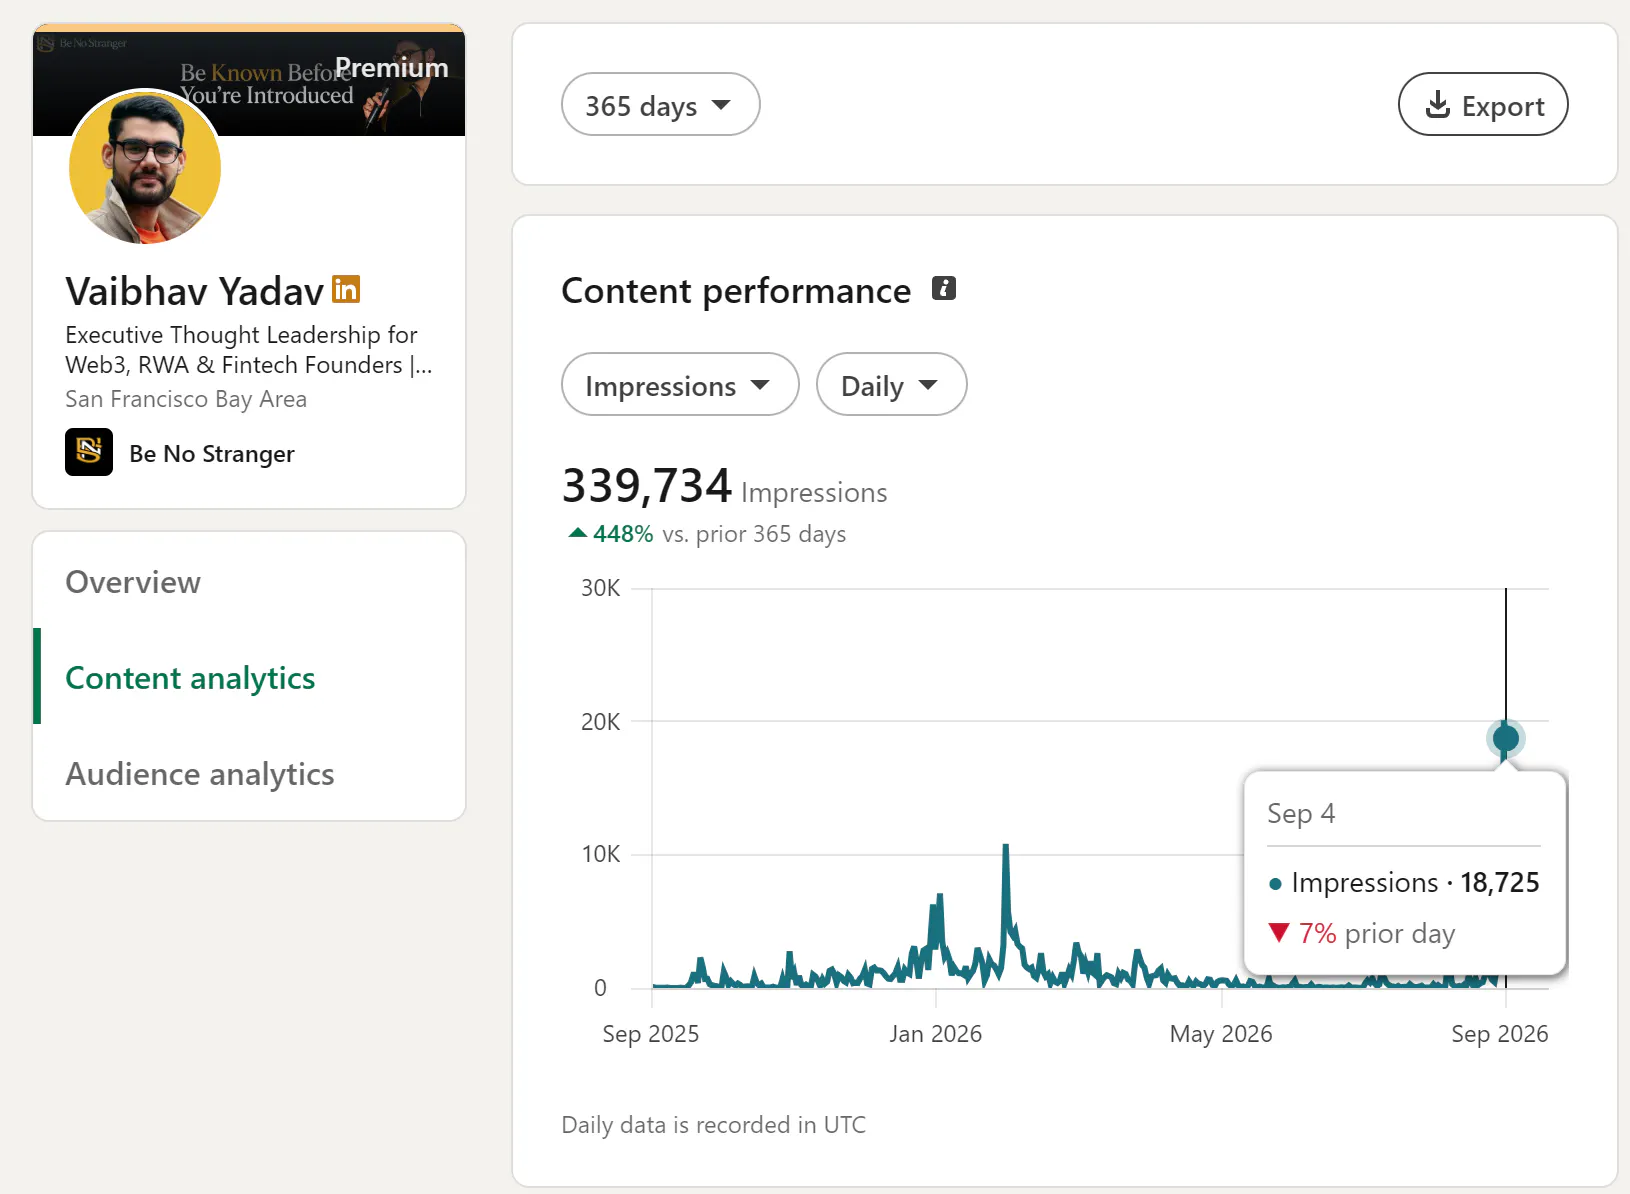Click the 448% vs. prior 365 days text
This screenshot has height=1194, width=1630.
(x=707, y=533)
